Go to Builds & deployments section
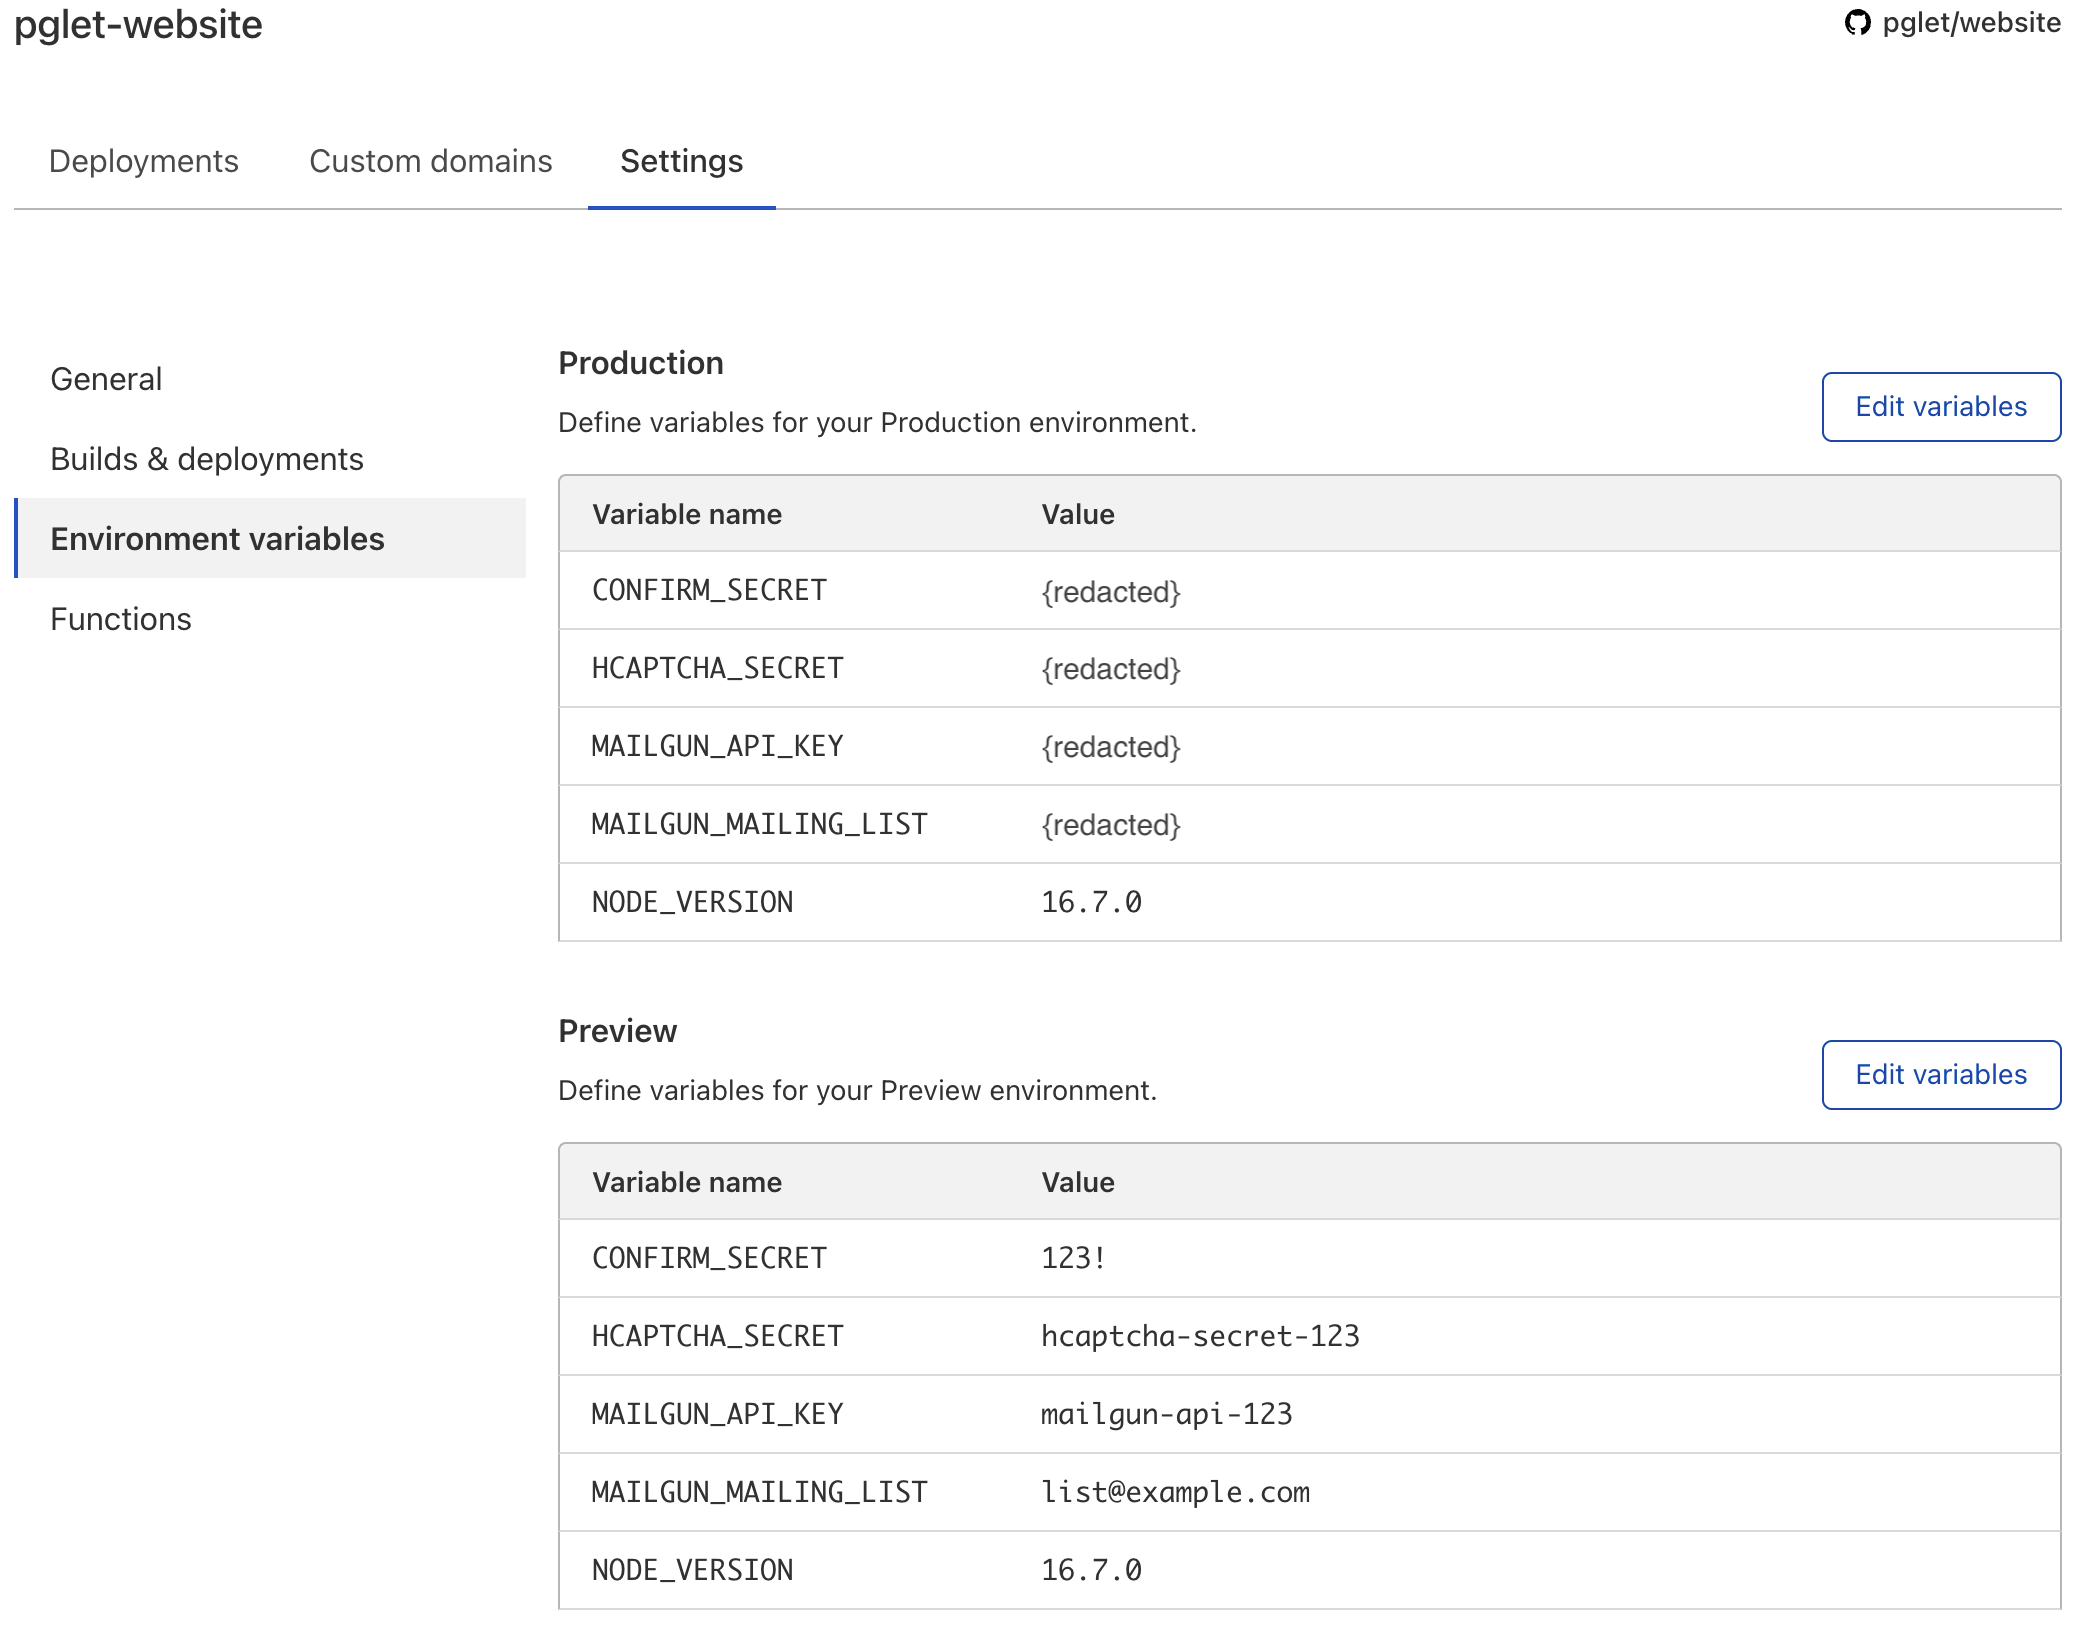2084x1632 pixels. pyautogui.click(x=206, y=459)
